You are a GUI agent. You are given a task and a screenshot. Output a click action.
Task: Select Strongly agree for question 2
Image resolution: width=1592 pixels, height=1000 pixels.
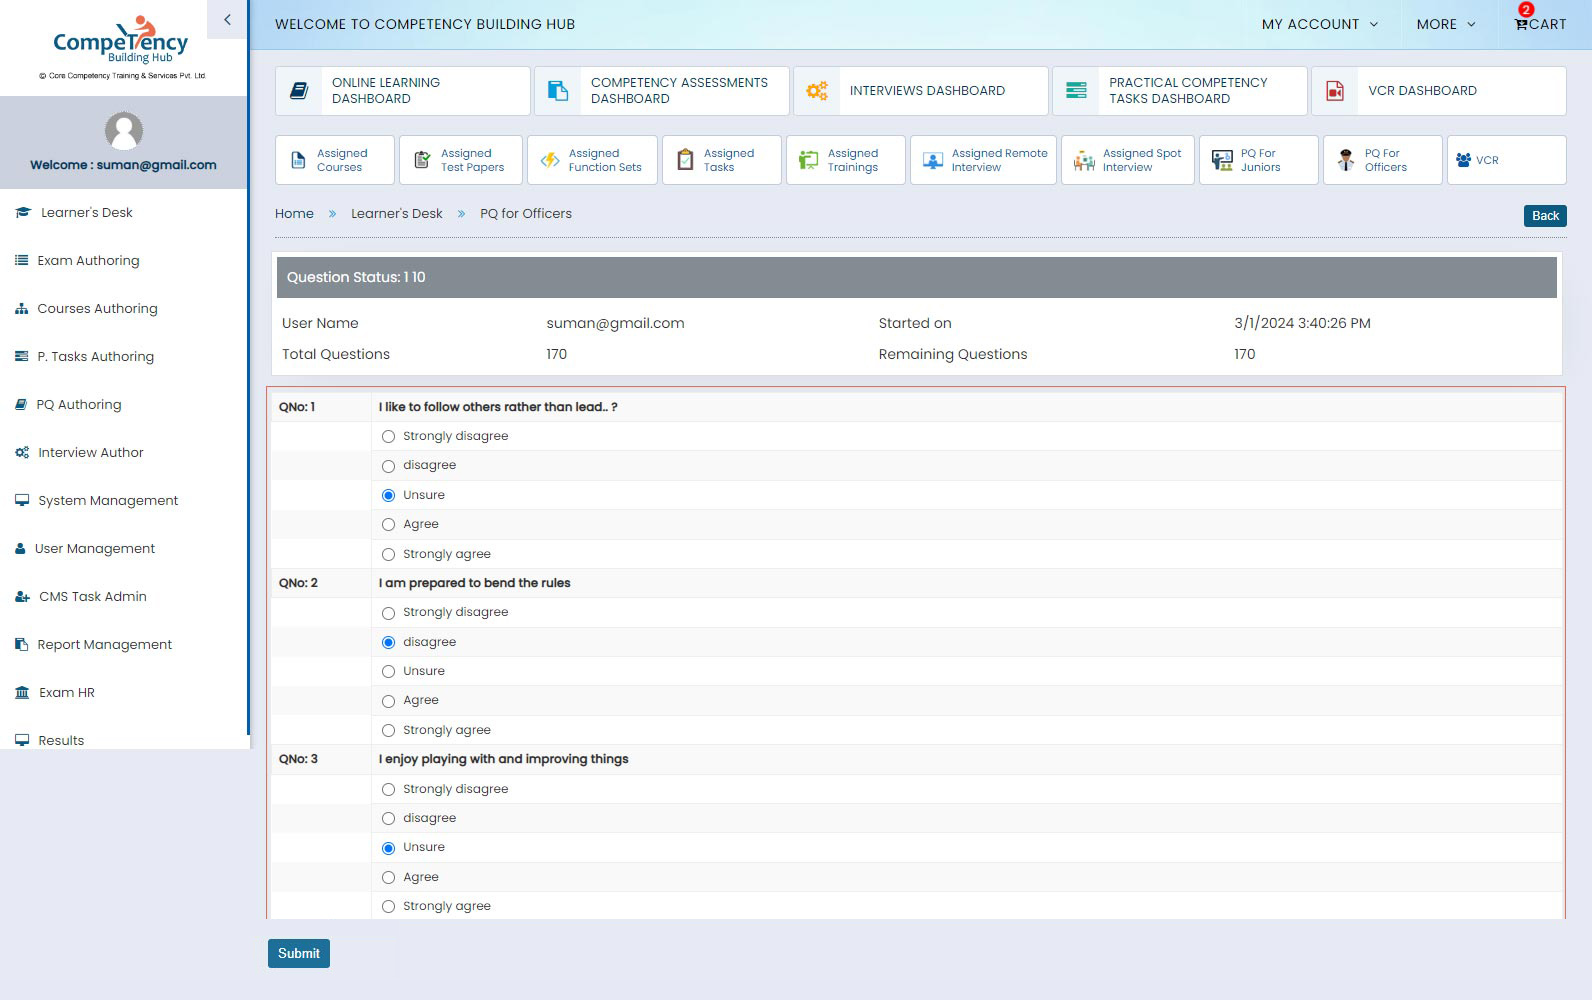pyautogui.click(x=388, y=731)
